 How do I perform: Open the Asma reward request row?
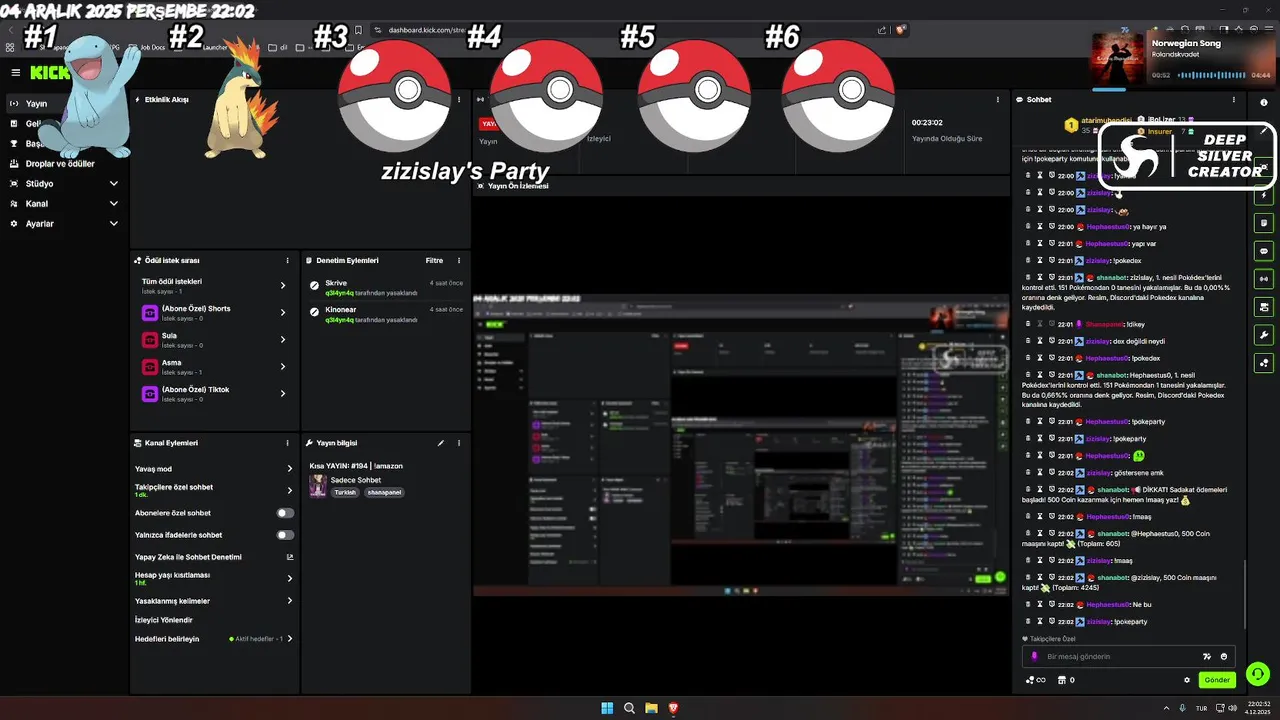[x=214, y=366]
